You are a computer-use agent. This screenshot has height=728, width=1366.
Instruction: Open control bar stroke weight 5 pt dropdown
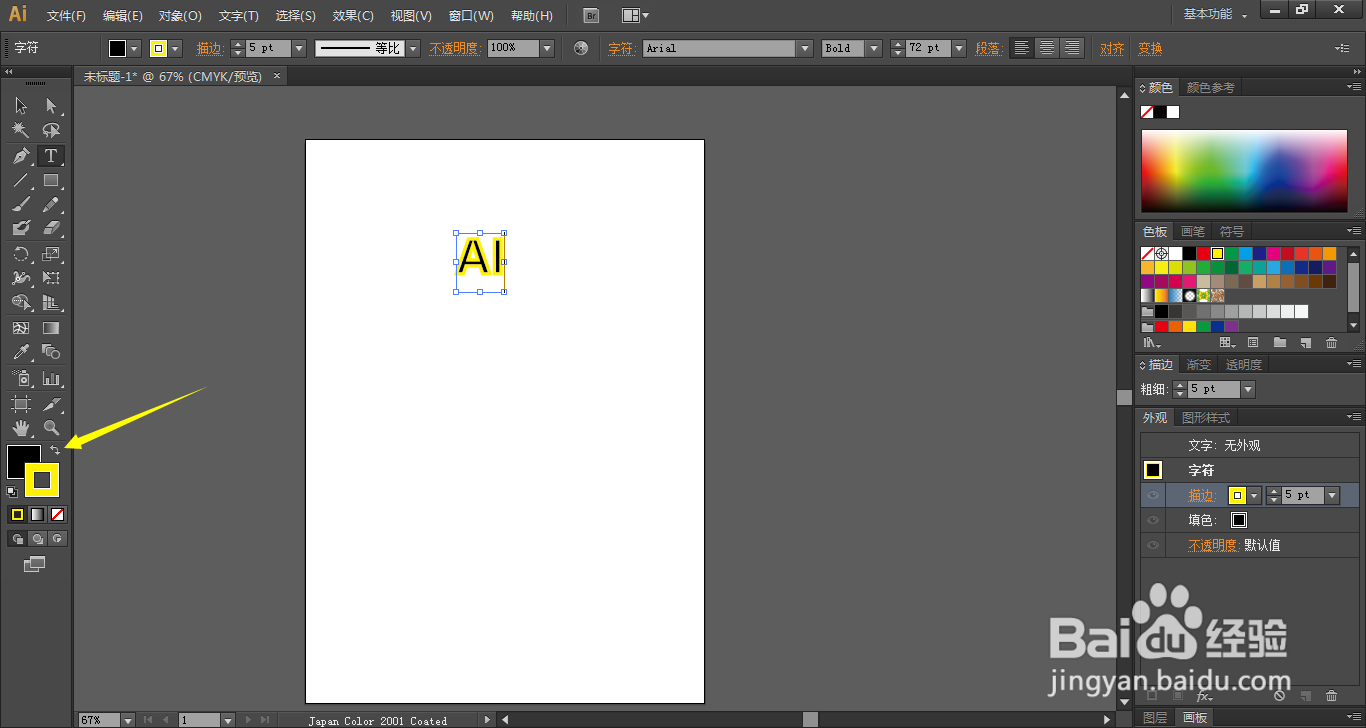[x=298, y=48]
